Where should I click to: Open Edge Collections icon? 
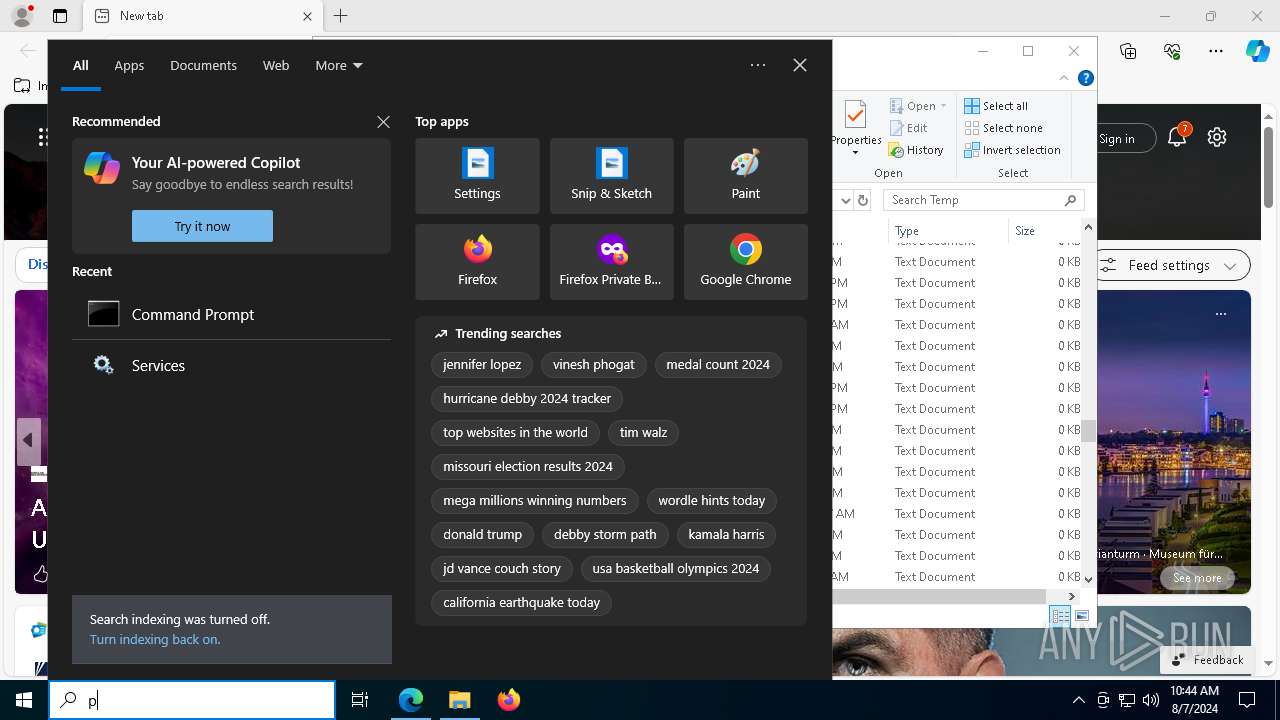pos(1128,51)
